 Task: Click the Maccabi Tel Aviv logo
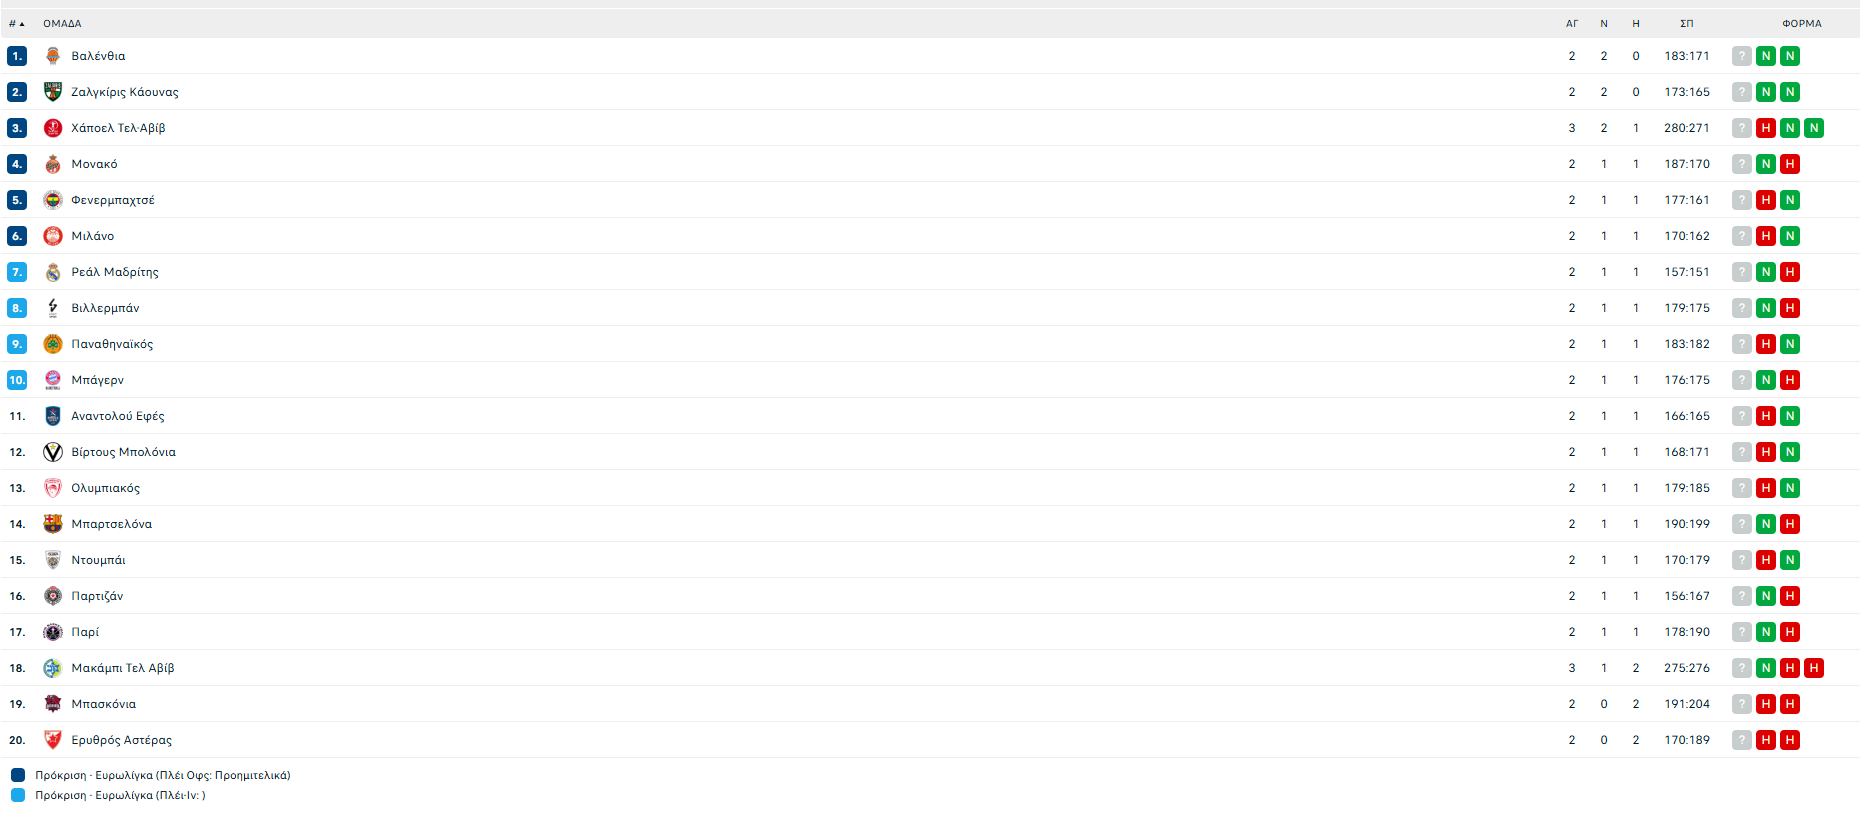53,668
